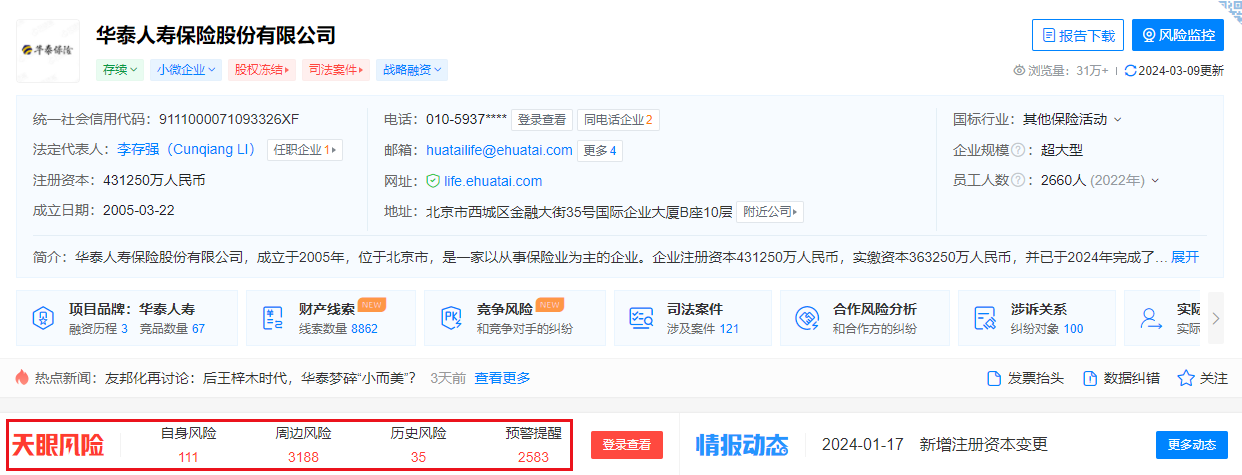The image size is (1242, 475).
Task: Click the 财产线索 card title
Action: pyautogui.click(x=326, y=309)
